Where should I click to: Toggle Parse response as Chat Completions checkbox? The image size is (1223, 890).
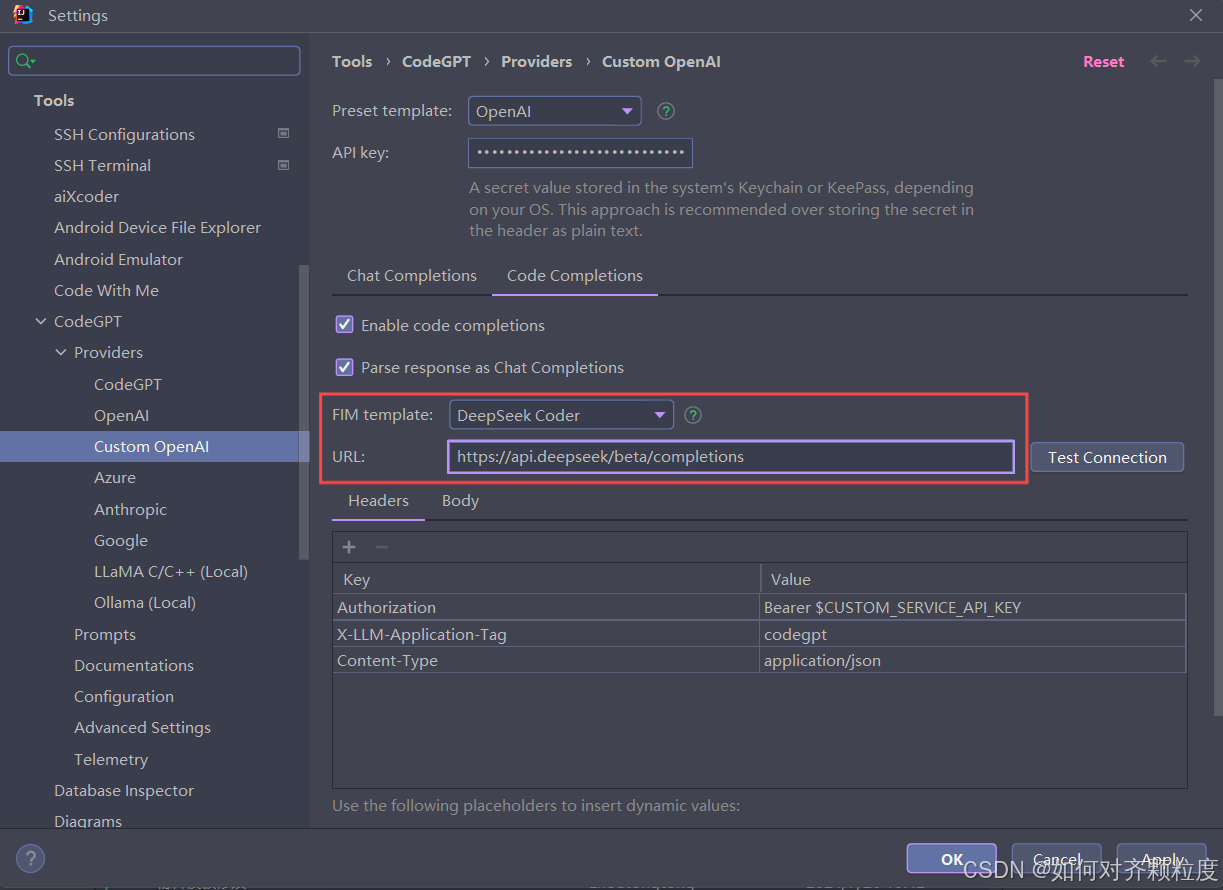(344, 367)
